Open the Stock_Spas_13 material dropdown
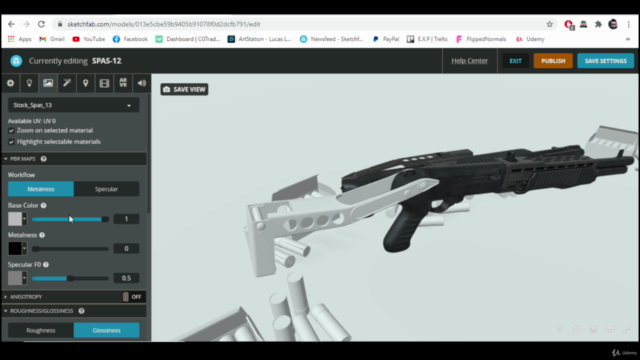 point(73,105)
